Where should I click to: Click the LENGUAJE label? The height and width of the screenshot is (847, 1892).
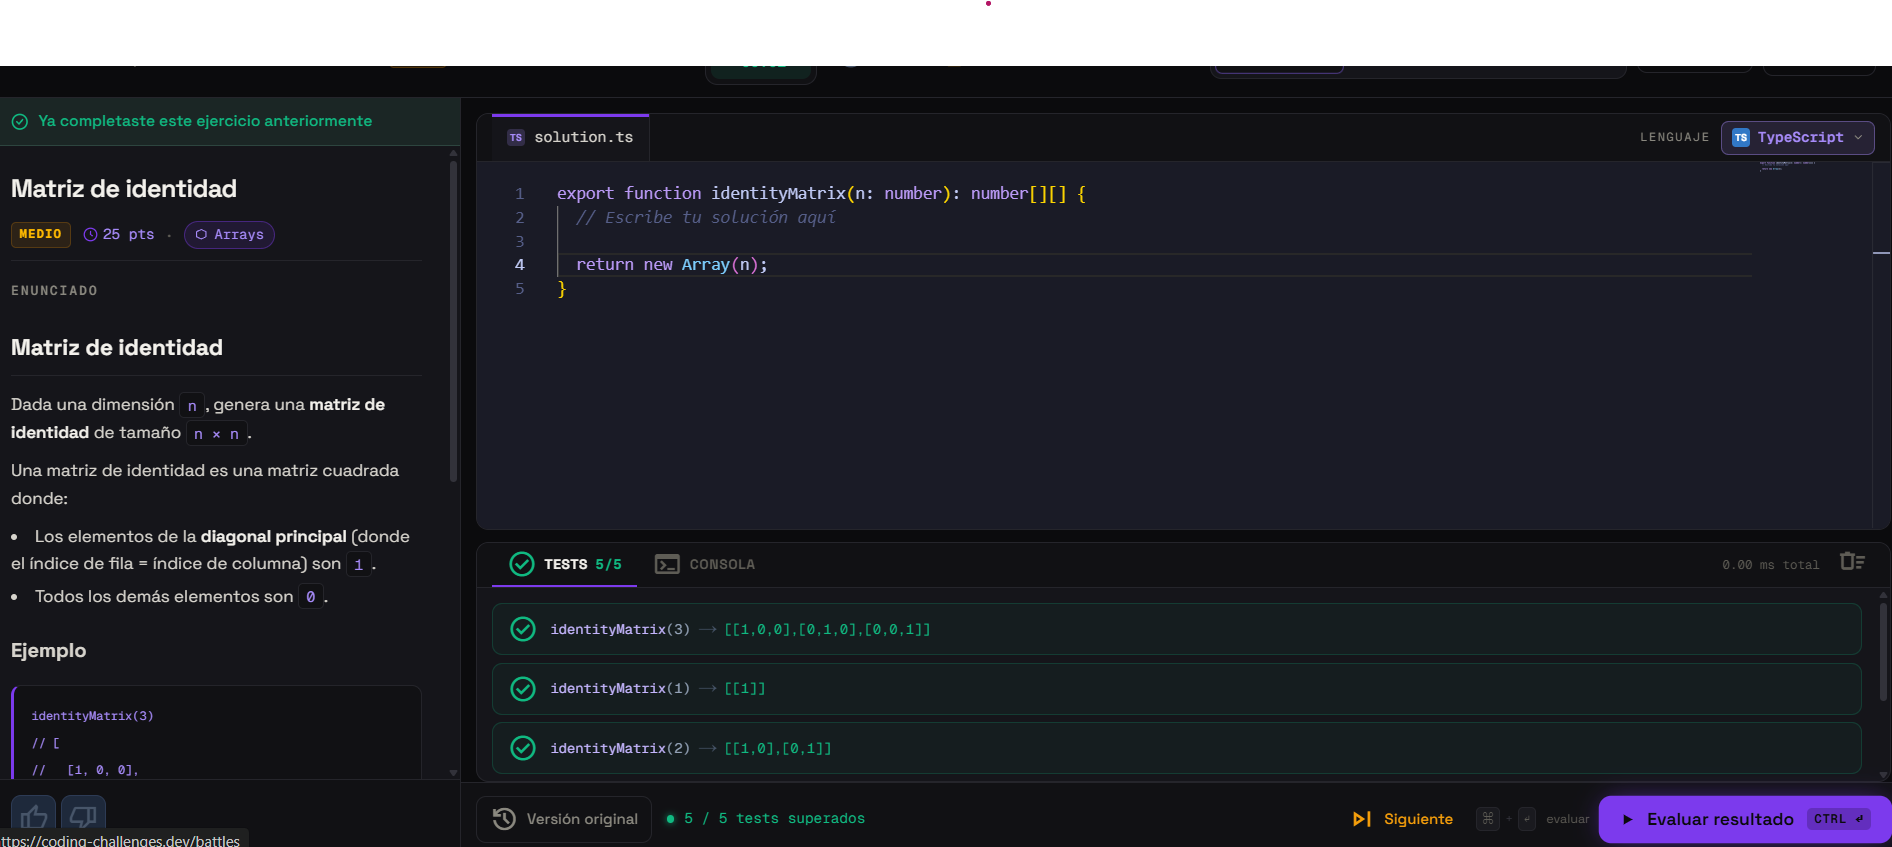1674,137
